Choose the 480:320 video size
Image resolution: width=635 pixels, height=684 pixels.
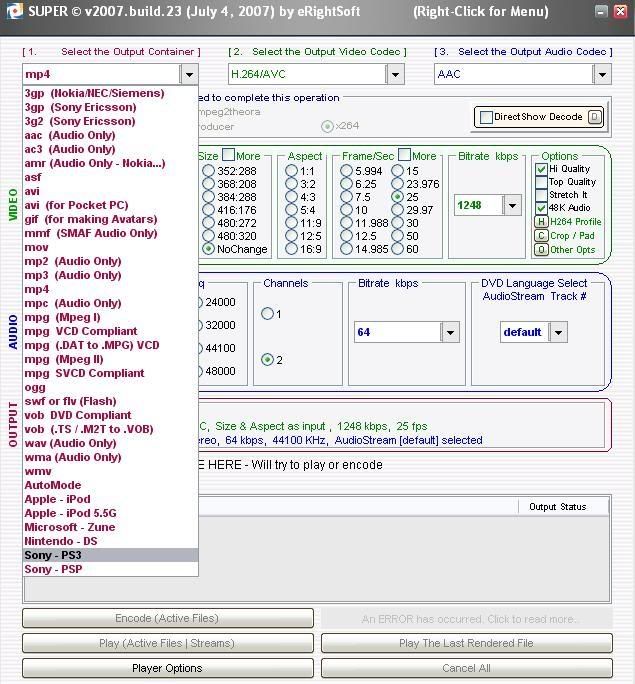pos(208,236)
